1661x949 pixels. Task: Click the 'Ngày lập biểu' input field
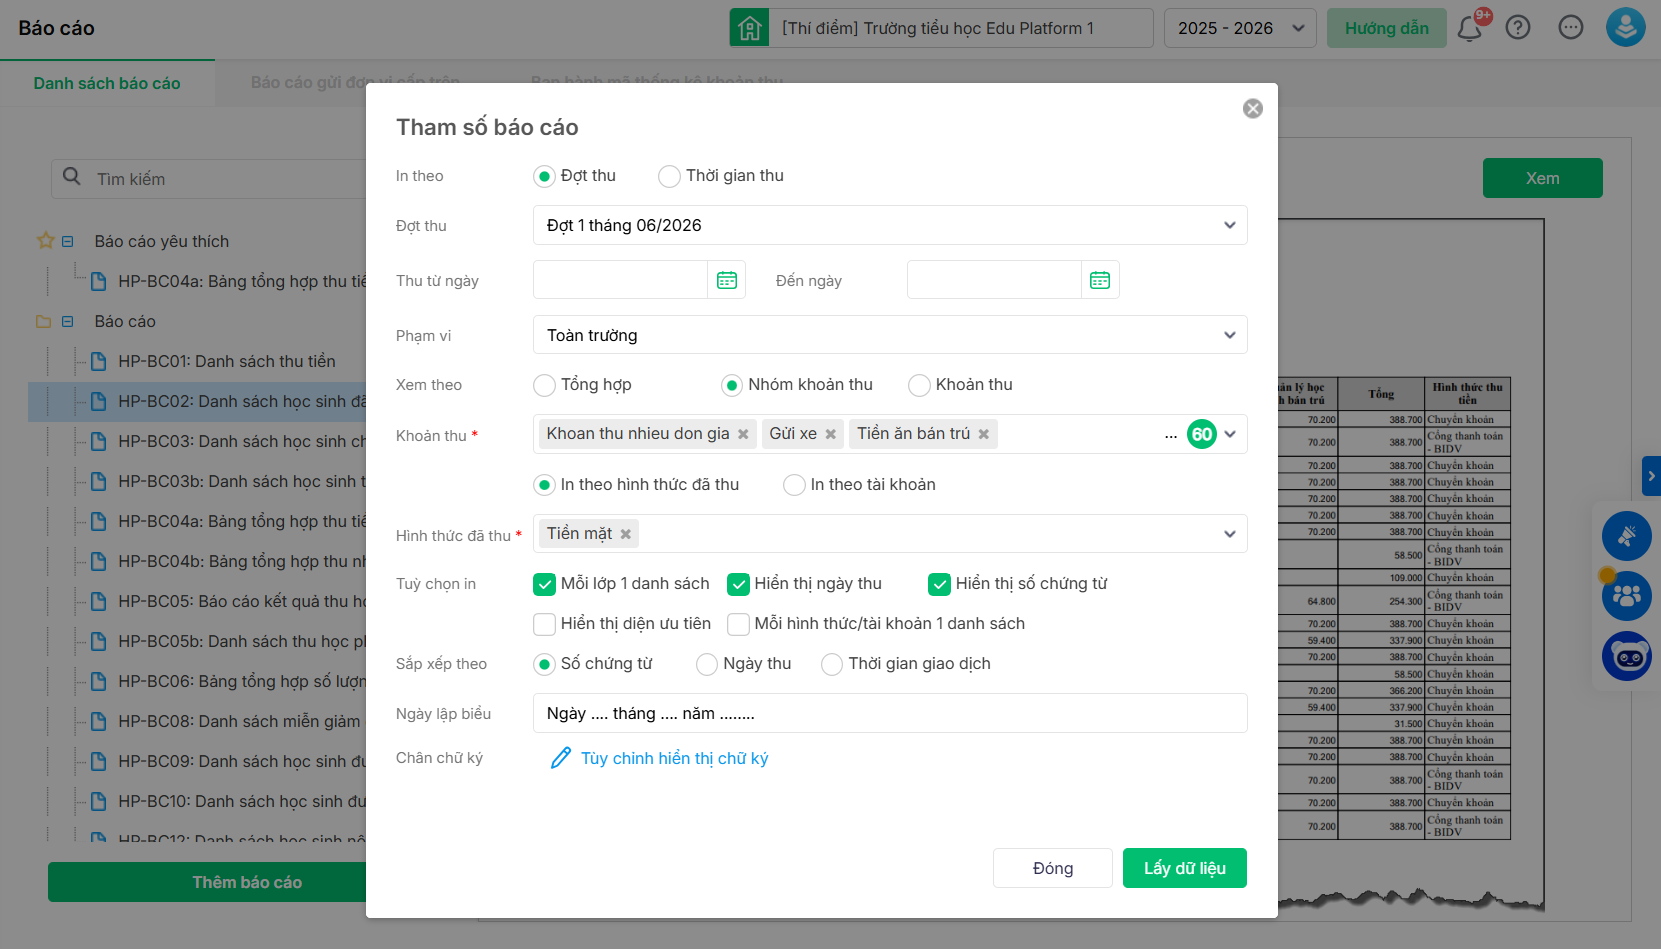[x=889, y=713]
